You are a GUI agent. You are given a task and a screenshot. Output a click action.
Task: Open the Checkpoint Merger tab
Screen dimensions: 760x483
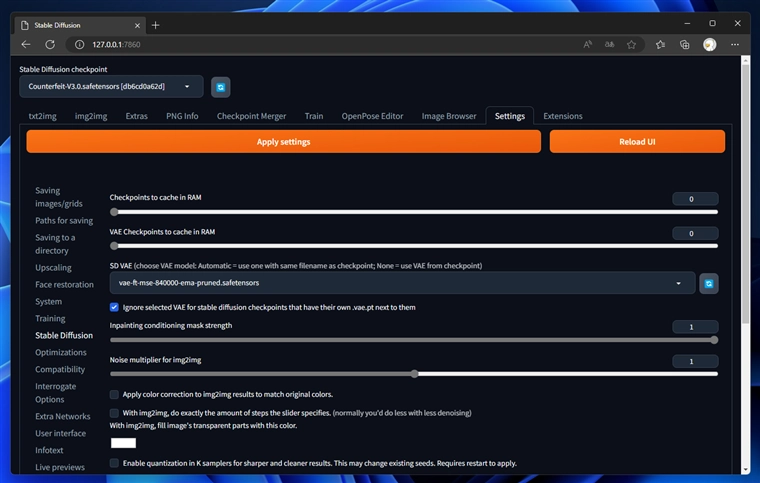(252, 116)
